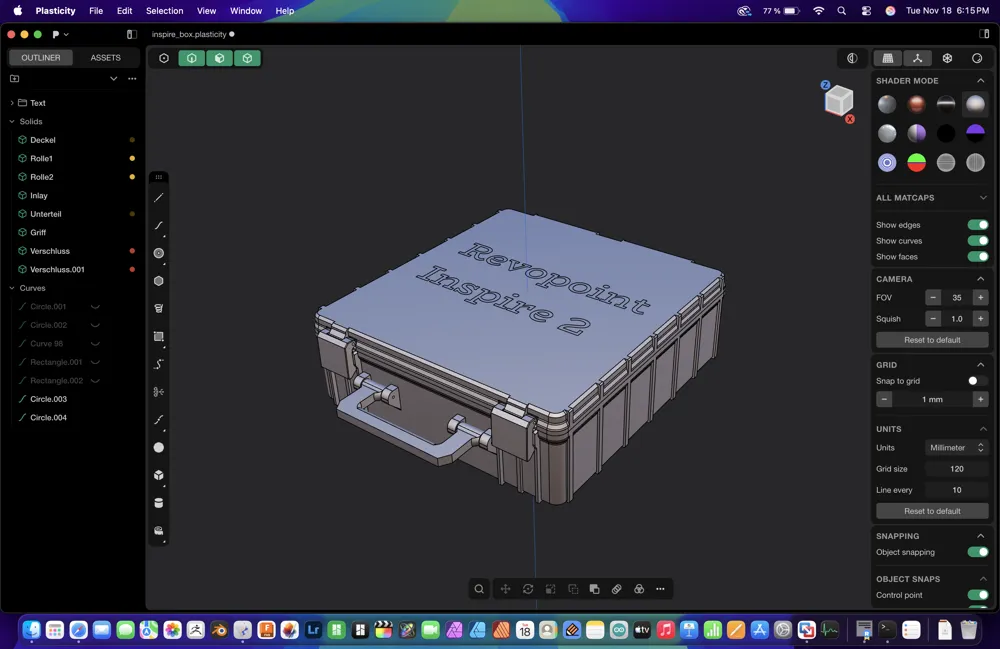Click the circular render icon at top right
1000x649 pixels.
pyautogui.click(x=977, y=58)
